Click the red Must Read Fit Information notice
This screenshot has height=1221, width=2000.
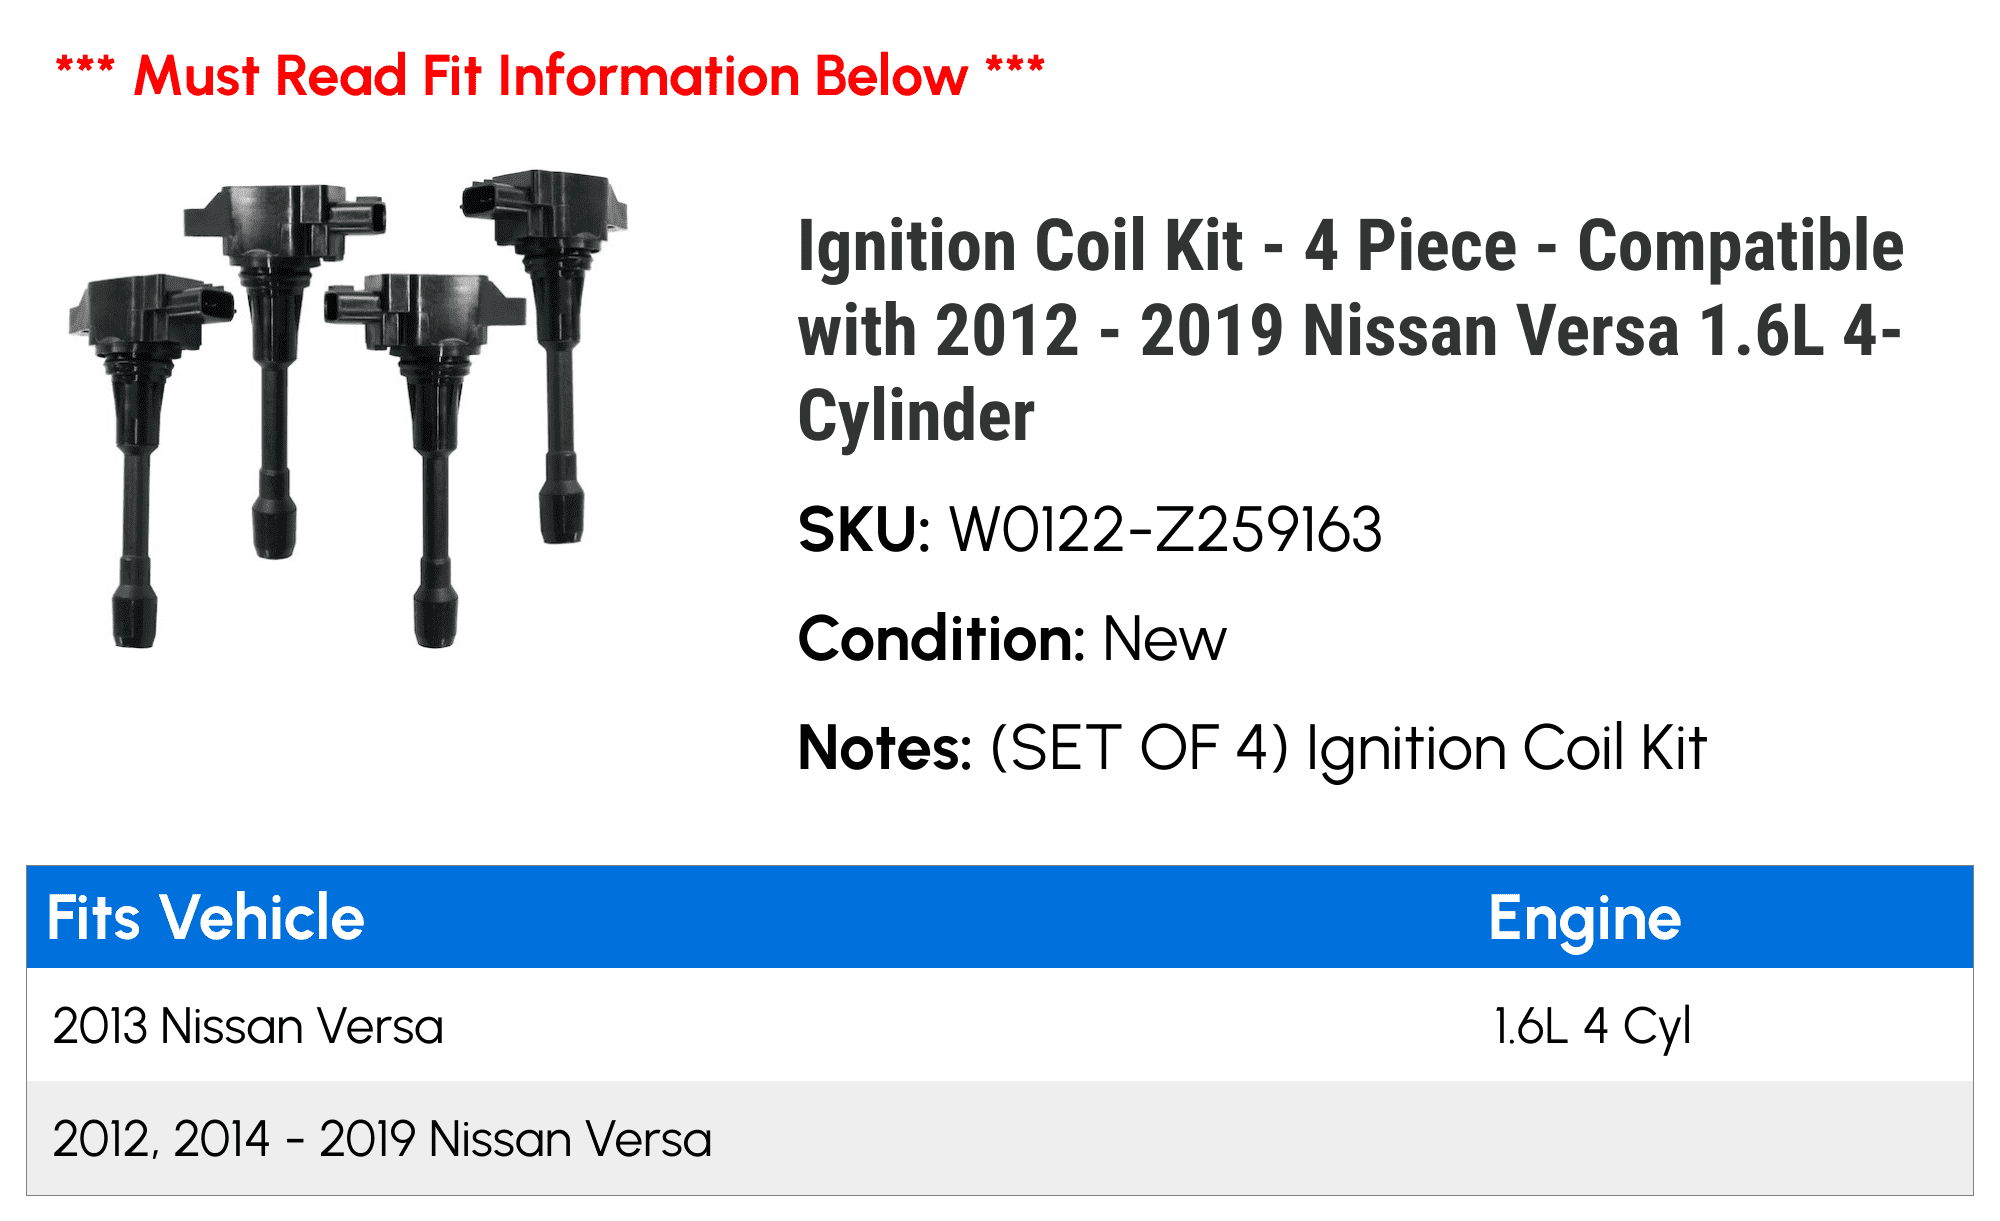tap(550, 76)
